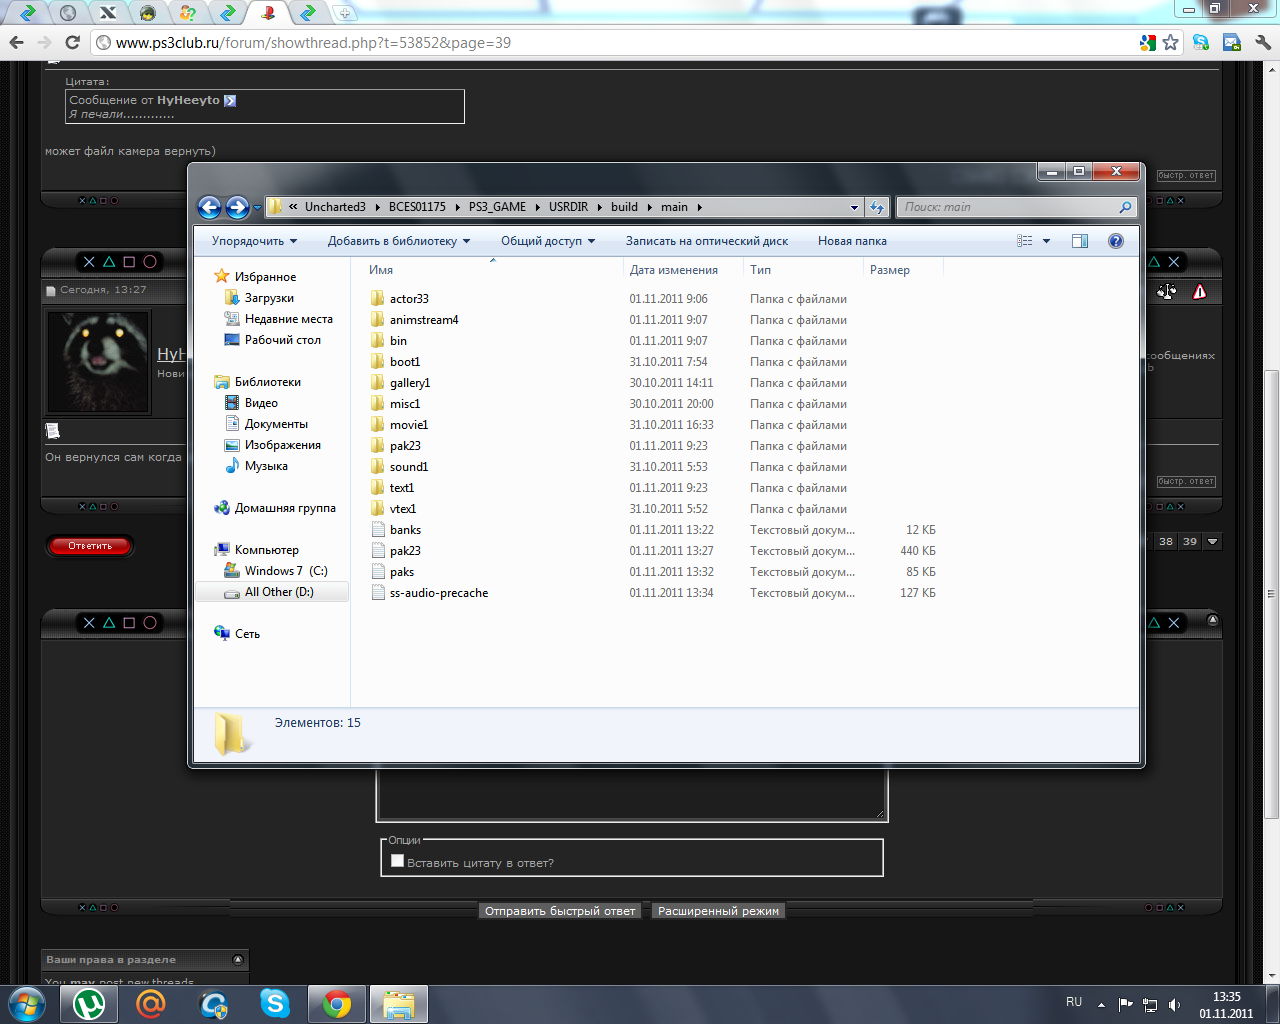Viewport: 1280px width, 1024px height.
Task: Reload the browser page
Action: pos(72,42)
